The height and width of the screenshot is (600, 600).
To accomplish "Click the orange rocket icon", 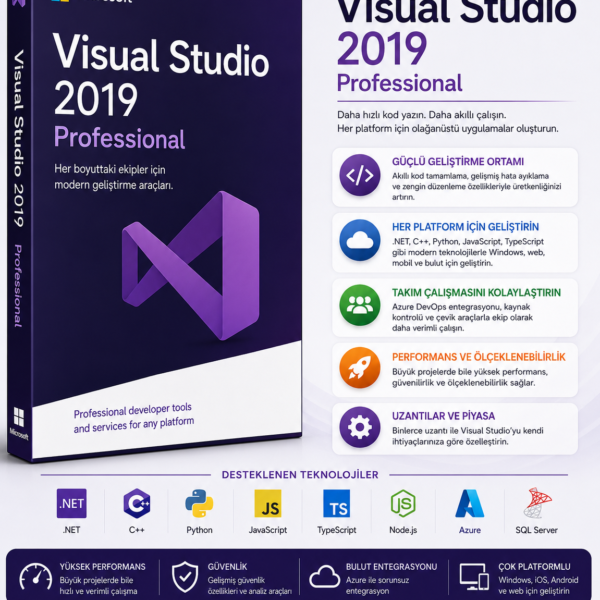I will (360, 368).
